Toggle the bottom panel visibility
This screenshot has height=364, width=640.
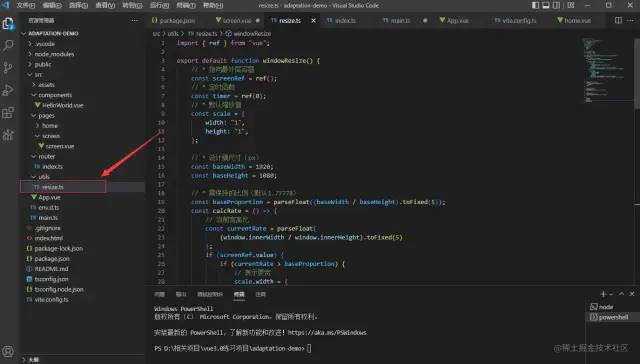pos(546,5)
